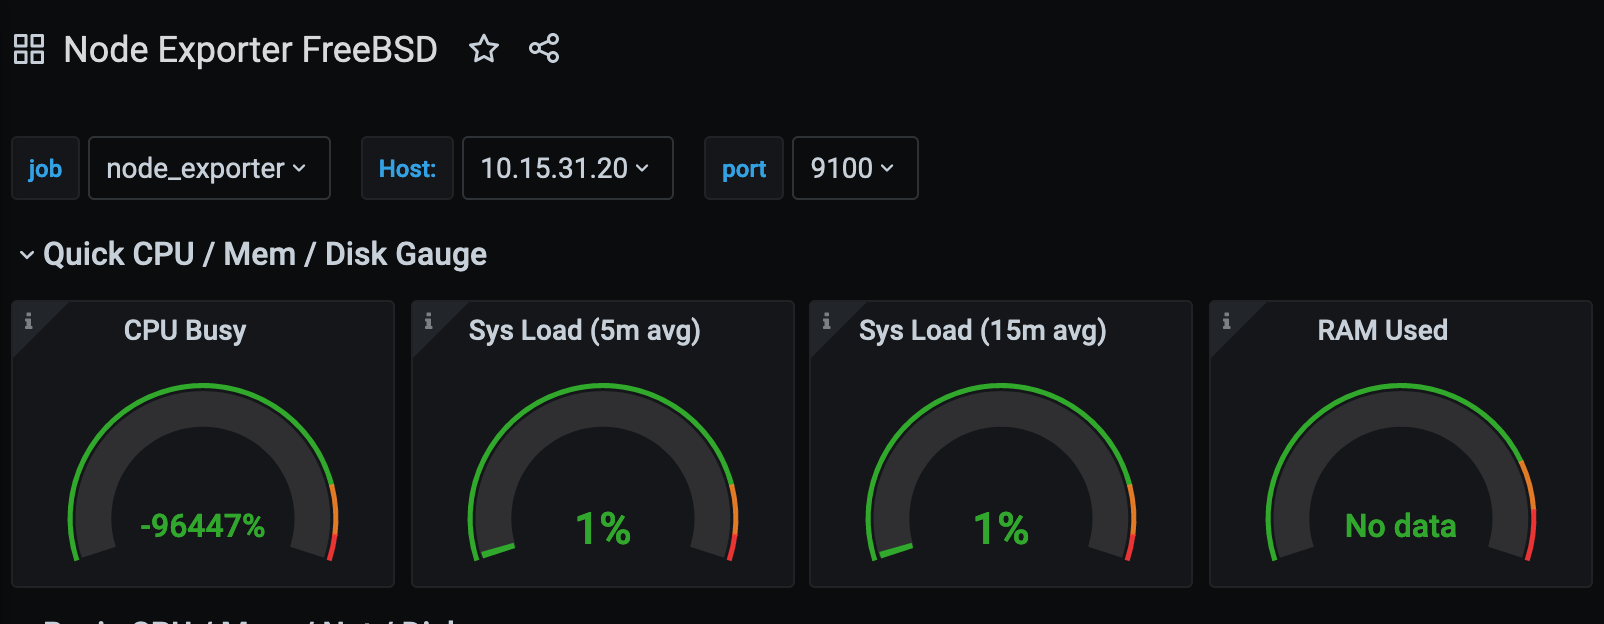This screenshot has height=624, width=1604.
Task: Click the 1% value in Sys Load (5m avg)
Action: click(x=603, y=528)
